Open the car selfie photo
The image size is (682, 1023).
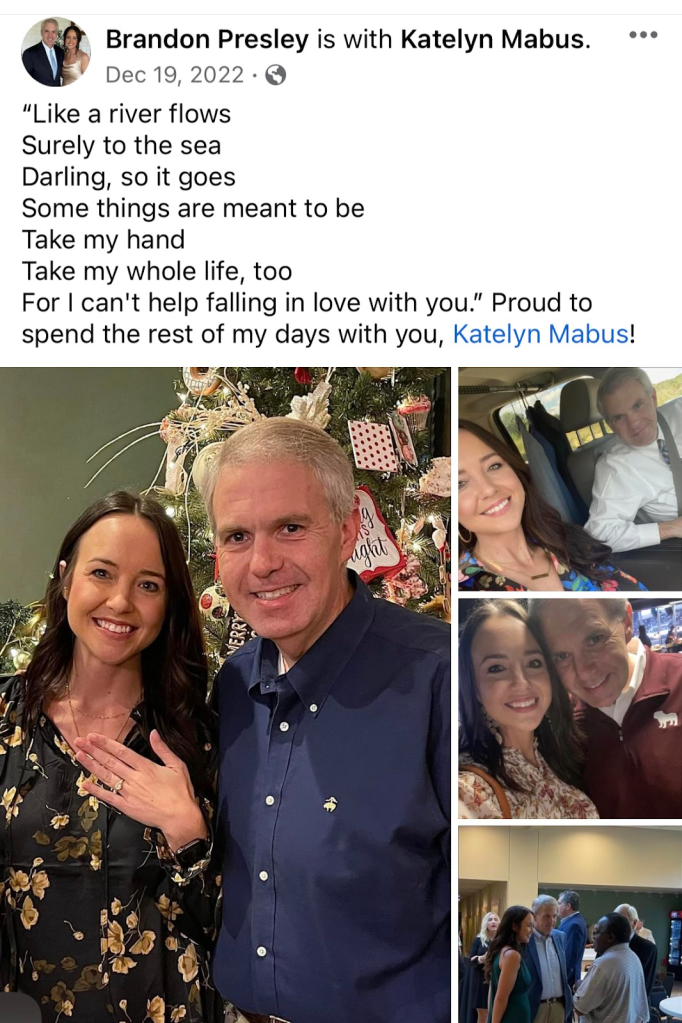(570, 479)
